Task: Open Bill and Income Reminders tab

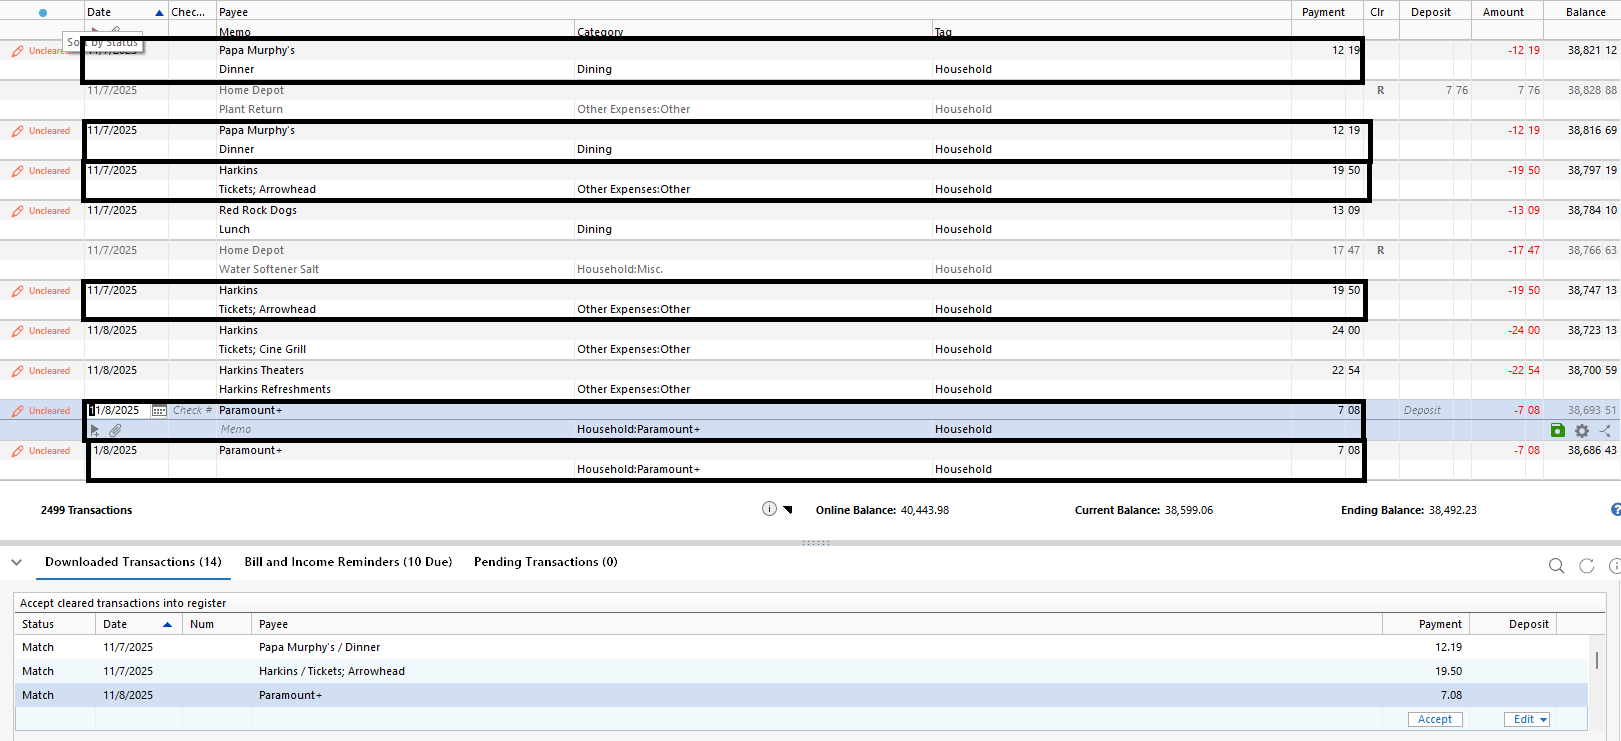Action: (x=348, y=562)
